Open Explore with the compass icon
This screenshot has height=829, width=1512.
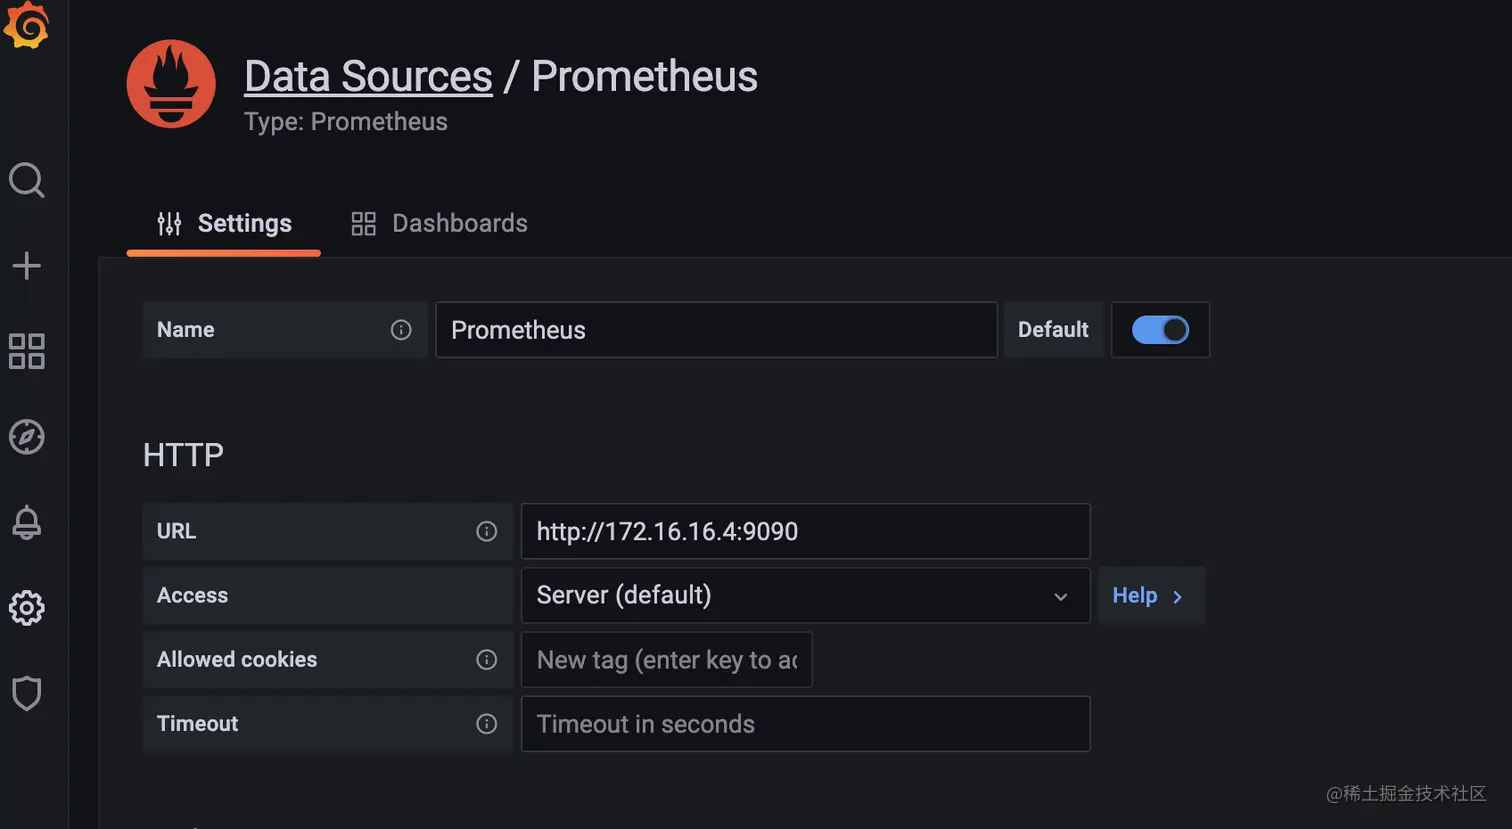coord(25,437)
